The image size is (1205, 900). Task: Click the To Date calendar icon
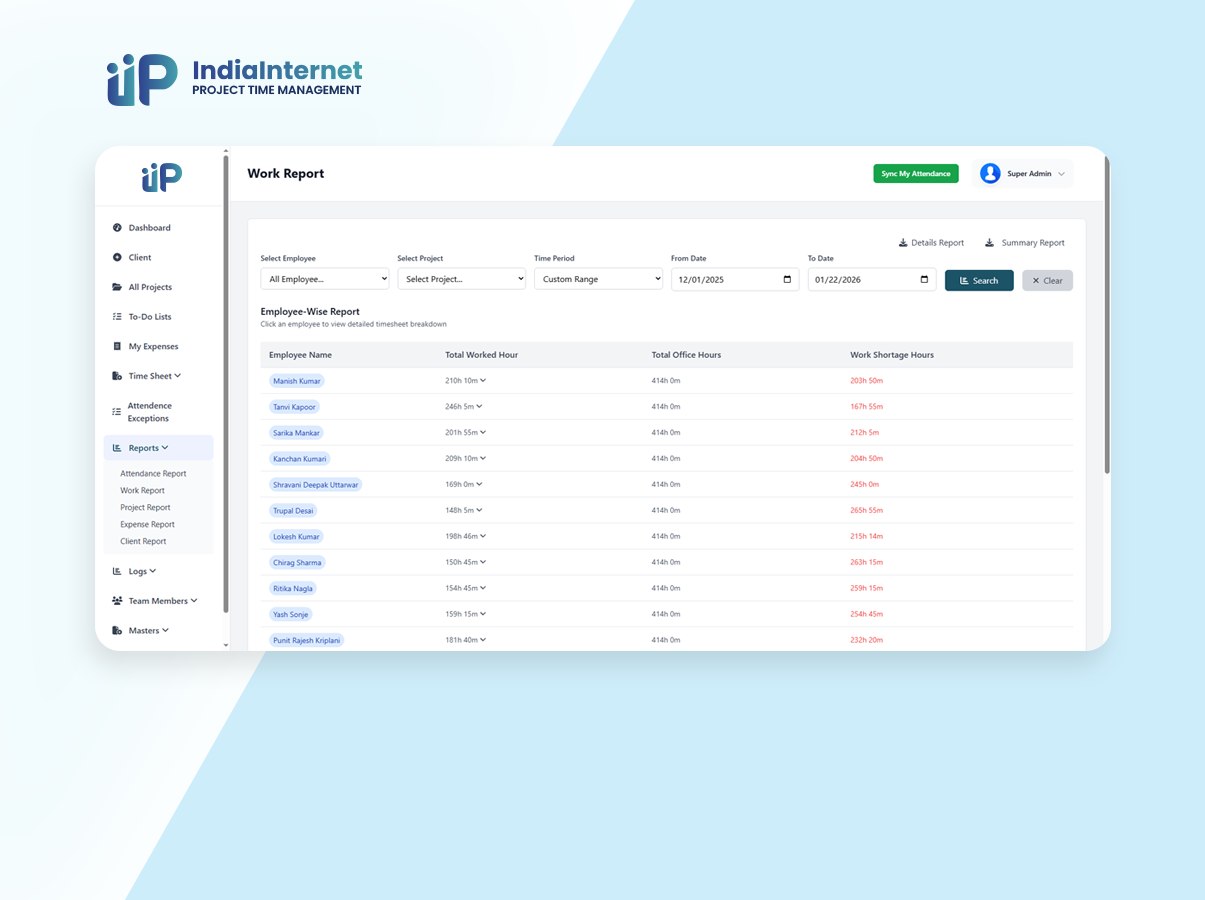tap(924, 280)
